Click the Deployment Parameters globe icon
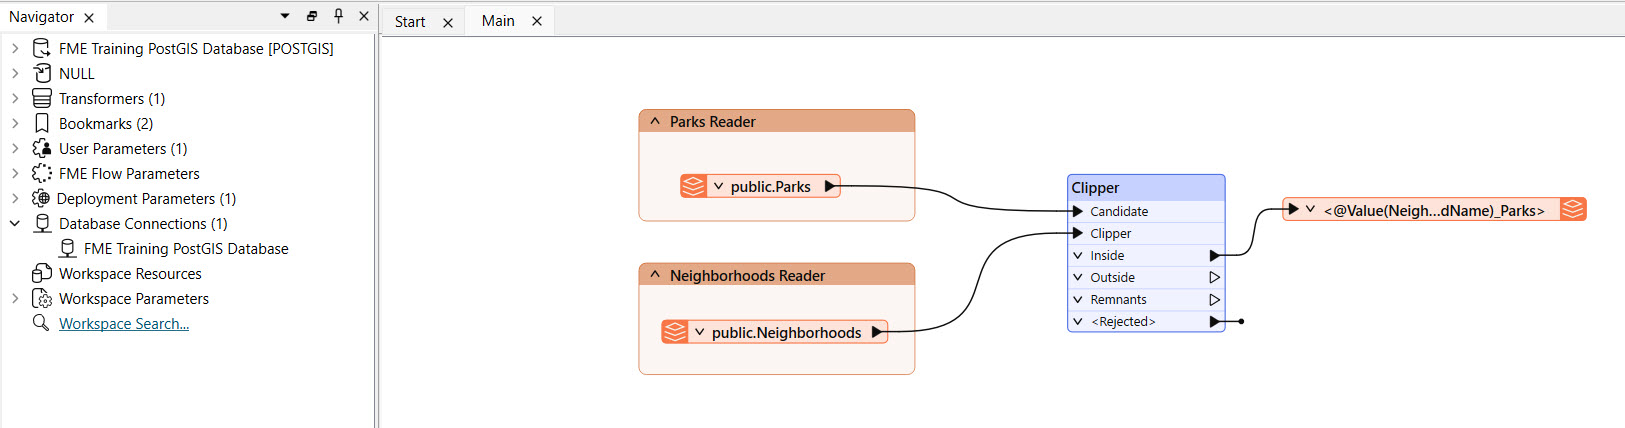This screenshot has width=1625, height=428. 41,198
